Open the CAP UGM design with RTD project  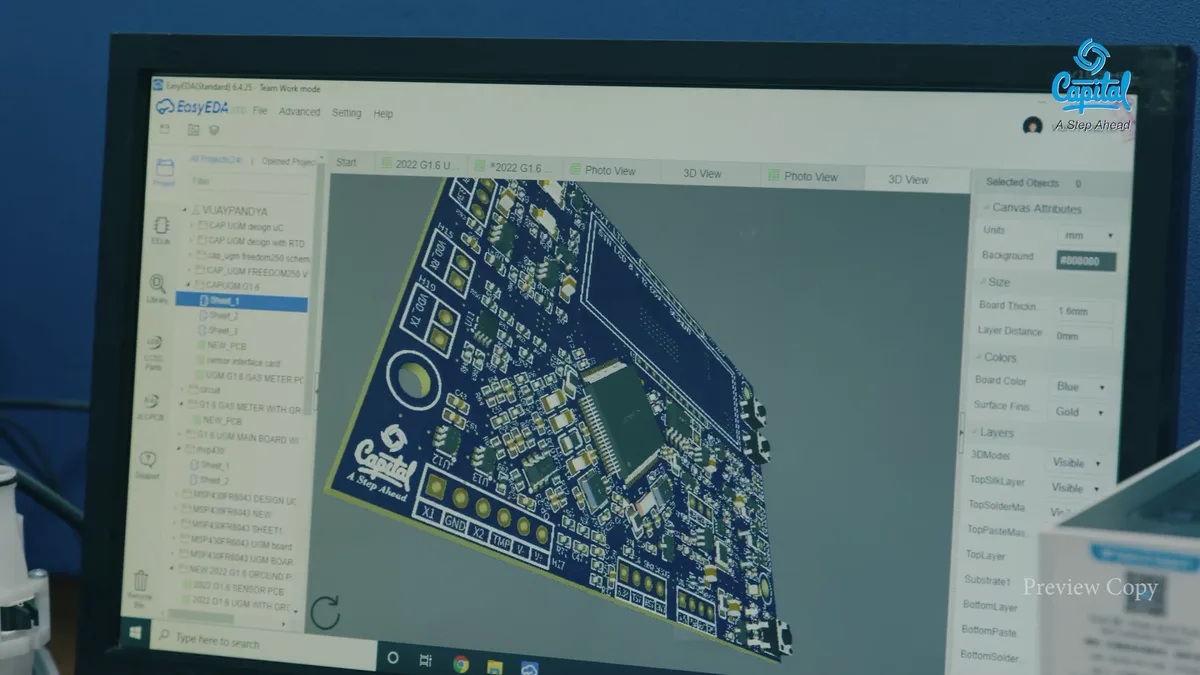(x=255, y=242)
